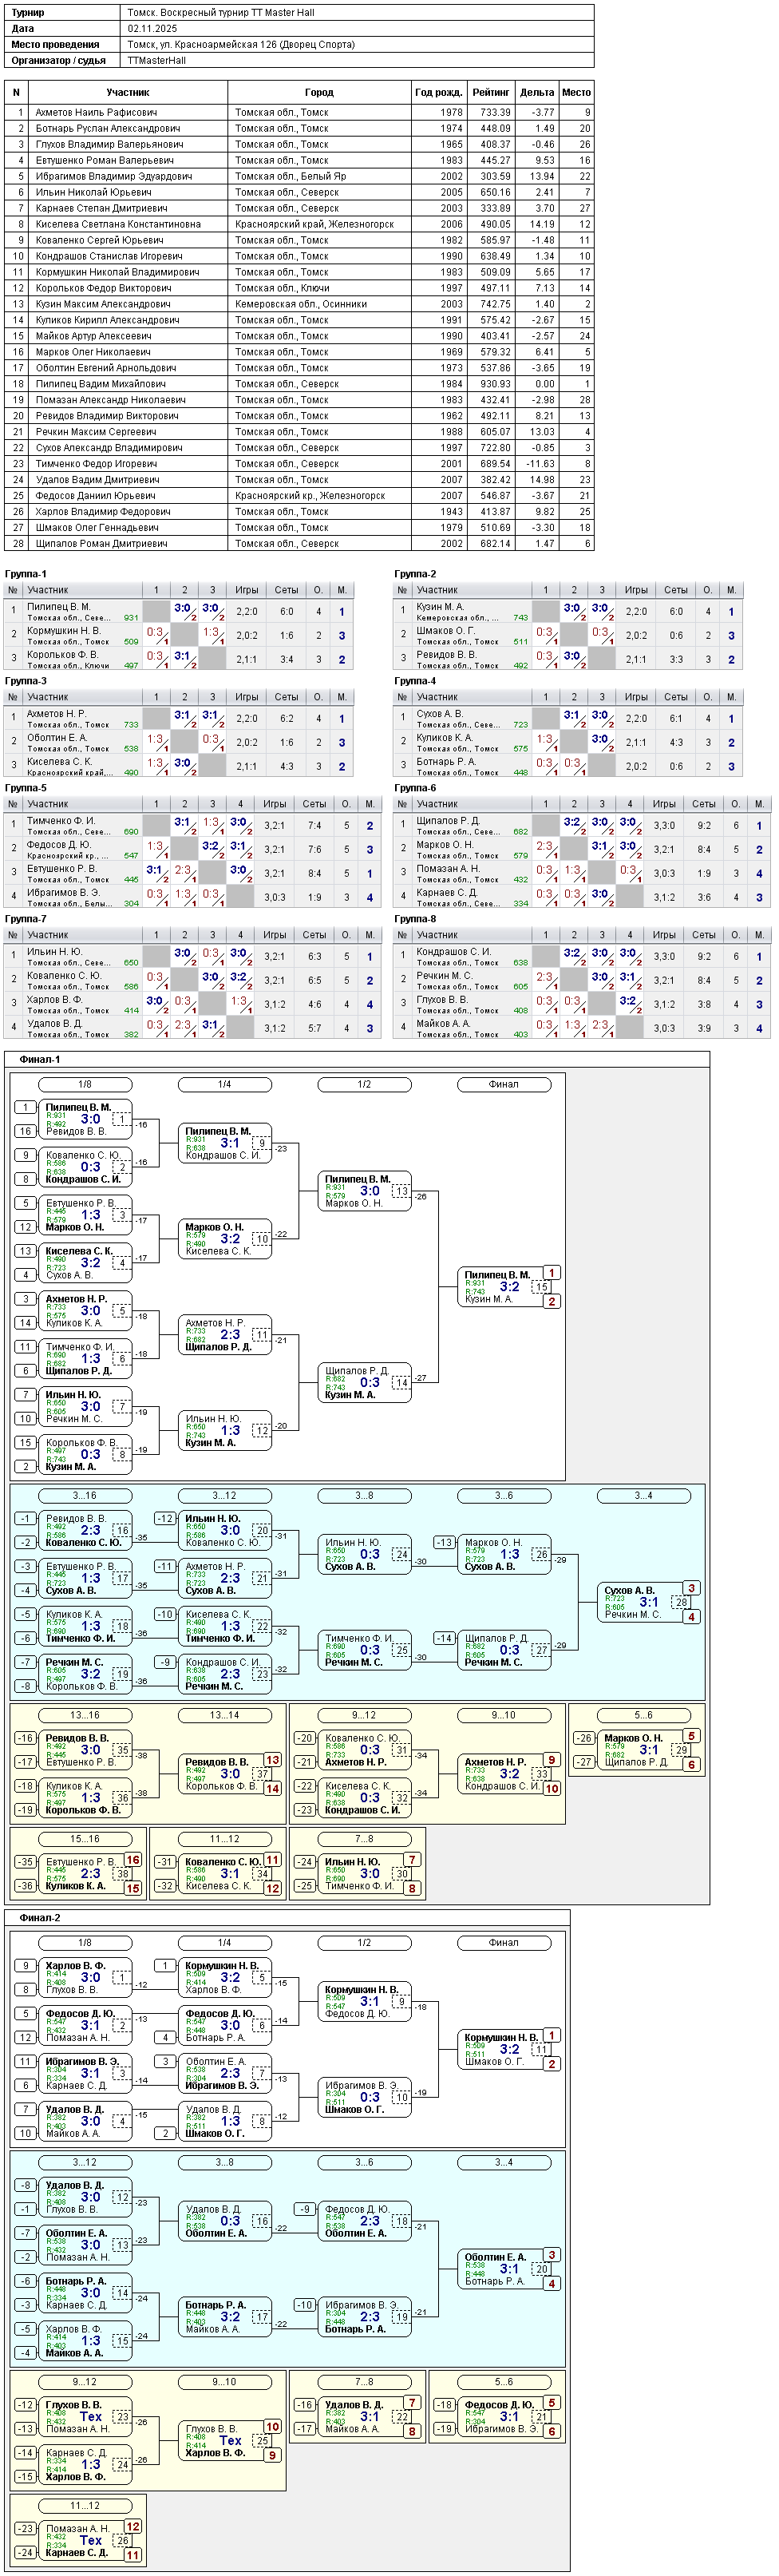Click the 'Группа-6' heading
The width and height of the screenshot is (779, 2576).
point(415,789)
